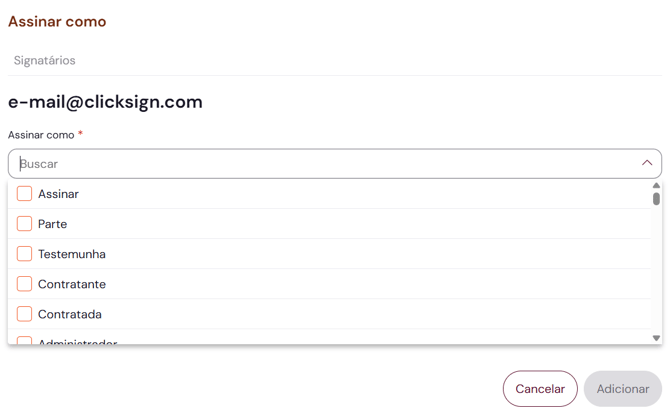Click the scrollbar down arrow

pyautogui.click(x=656, y=338)
